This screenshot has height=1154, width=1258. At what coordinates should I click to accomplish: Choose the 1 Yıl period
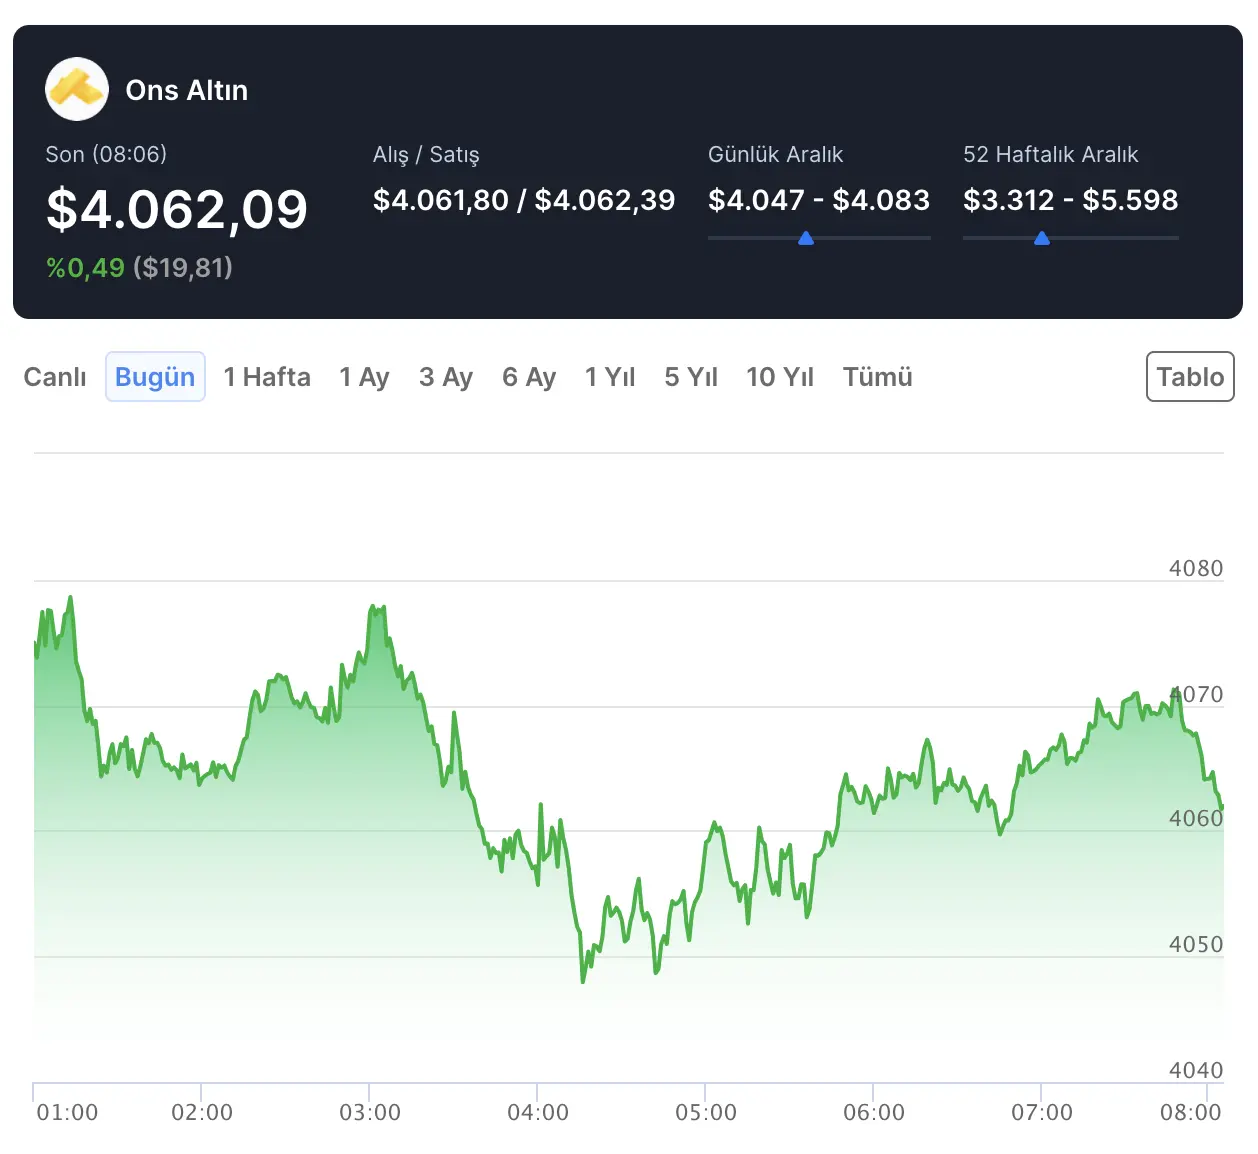tap(610, 377)
